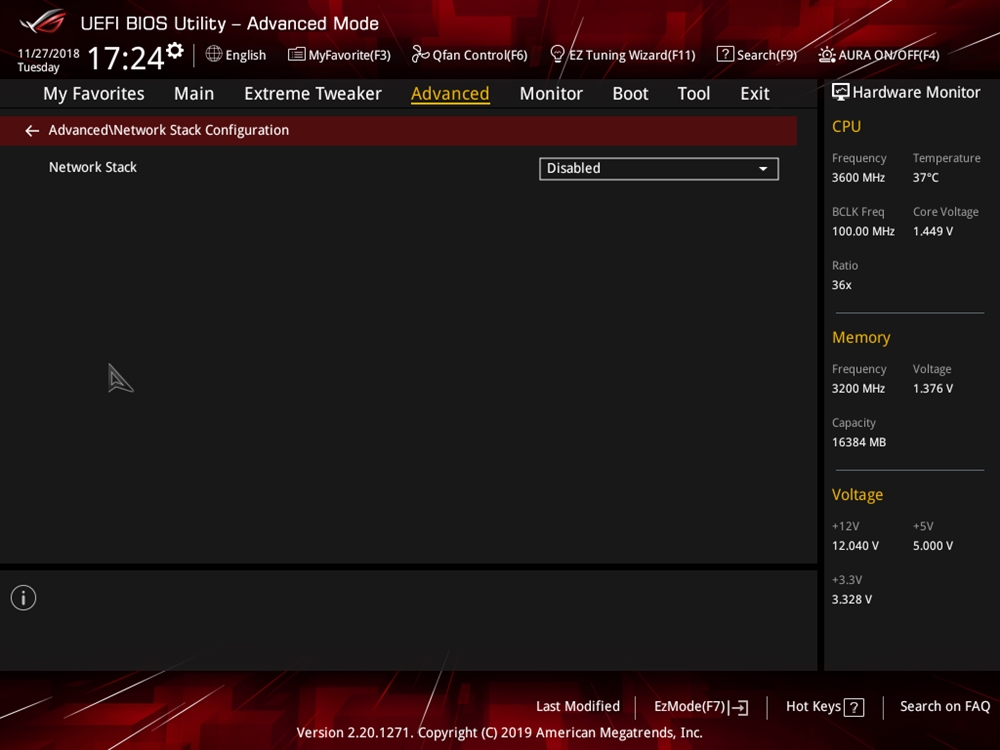Click the Search on FAQ link
The width and height of the screenshot is (1000, 750).
pyautogui.click(x=944, y=707)
